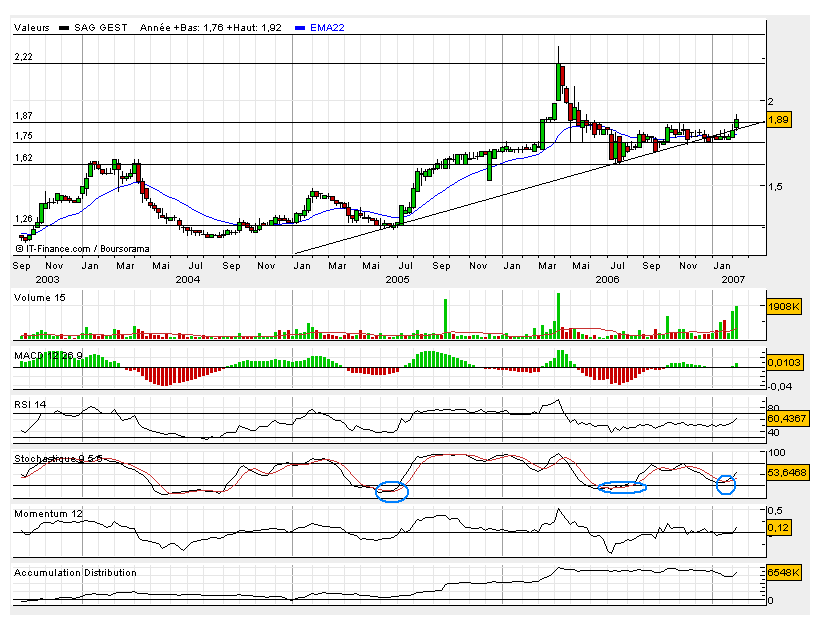The image size is (815, 623).
Task: Click the MACD 12 26 9 panel label
Action: point(48,355)
